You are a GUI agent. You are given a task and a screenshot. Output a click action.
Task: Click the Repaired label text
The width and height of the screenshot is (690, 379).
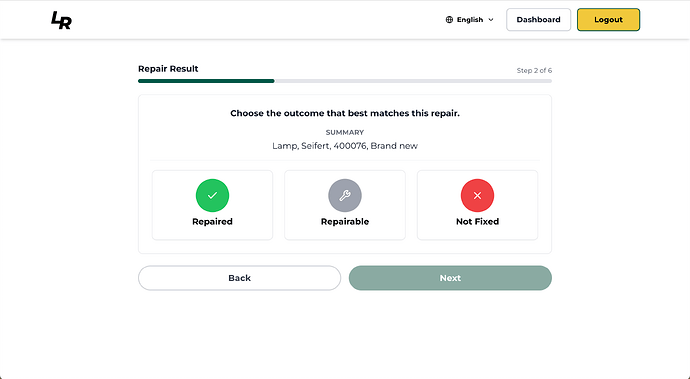point(212,221)
